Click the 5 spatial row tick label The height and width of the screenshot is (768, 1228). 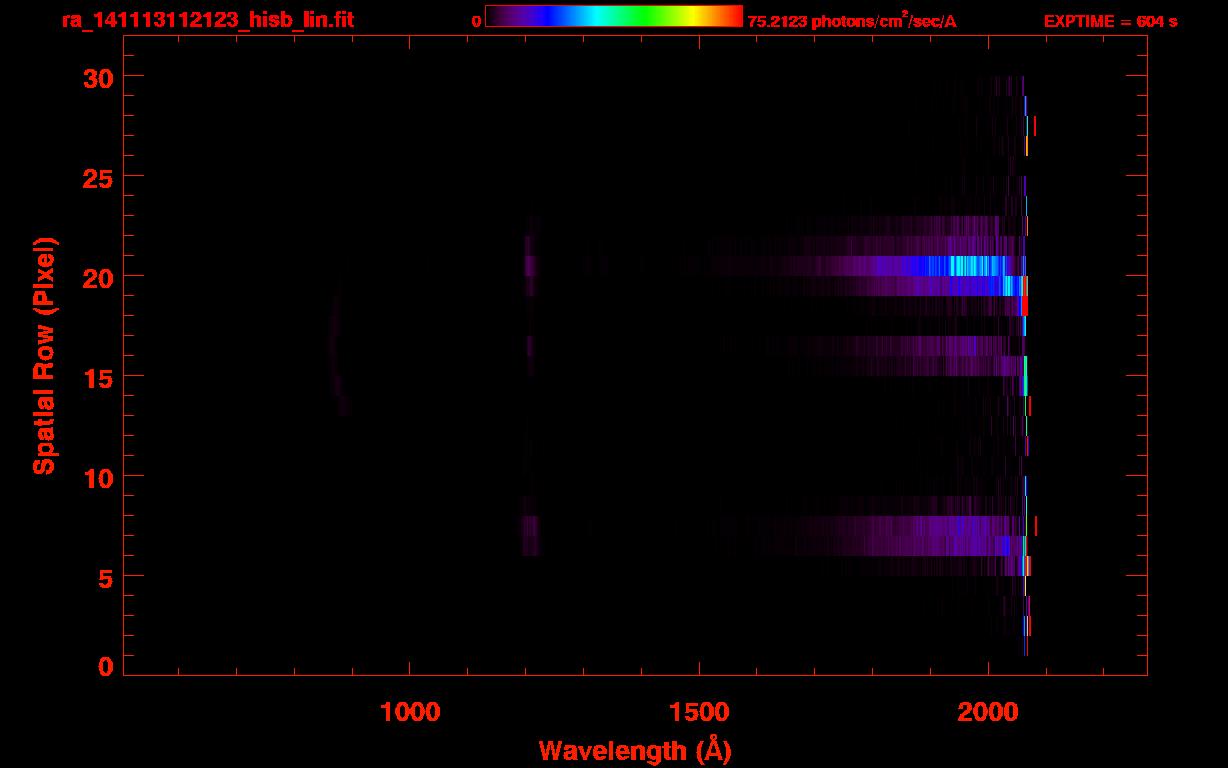pos(107,577)
